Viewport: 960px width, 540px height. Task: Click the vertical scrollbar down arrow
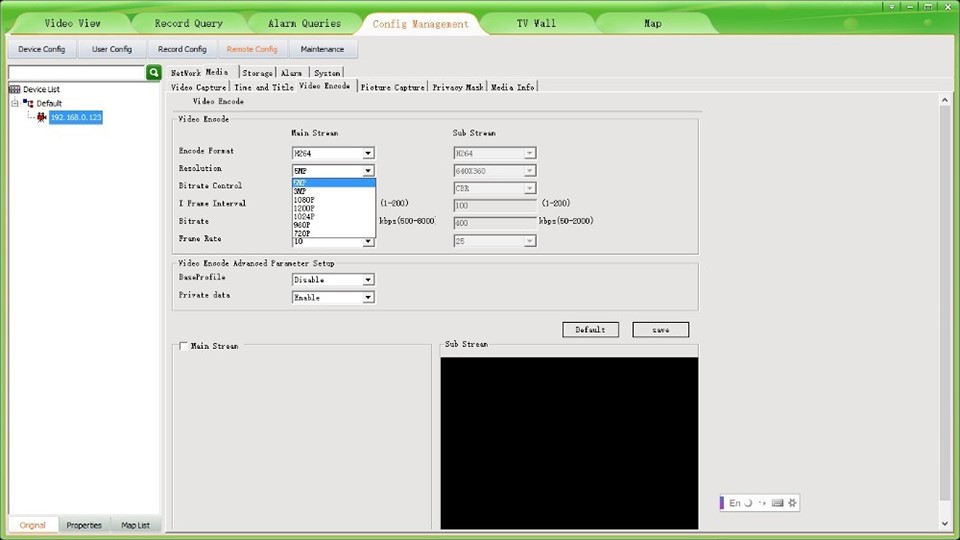[945, 524]
